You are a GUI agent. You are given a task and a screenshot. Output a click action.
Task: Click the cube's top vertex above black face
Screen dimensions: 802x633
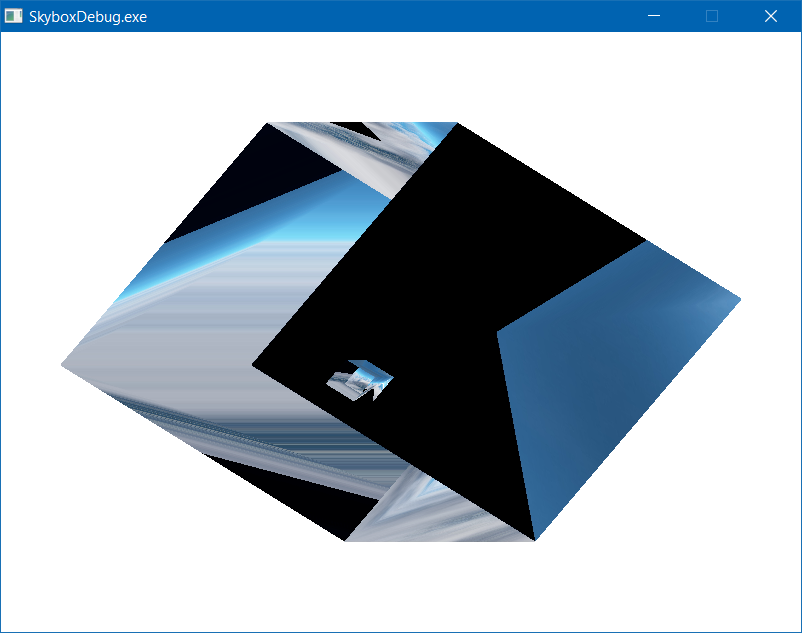point(458,124)
